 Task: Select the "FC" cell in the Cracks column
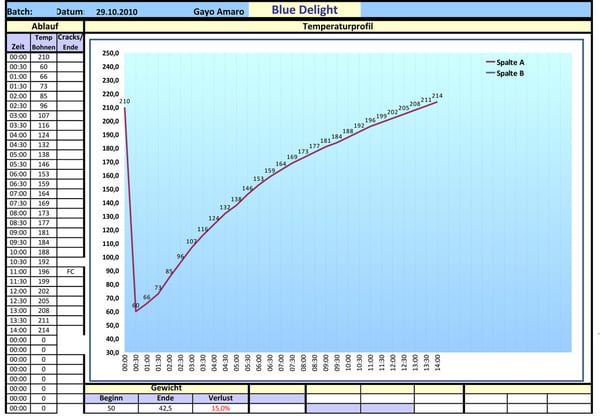click(70, 272)
